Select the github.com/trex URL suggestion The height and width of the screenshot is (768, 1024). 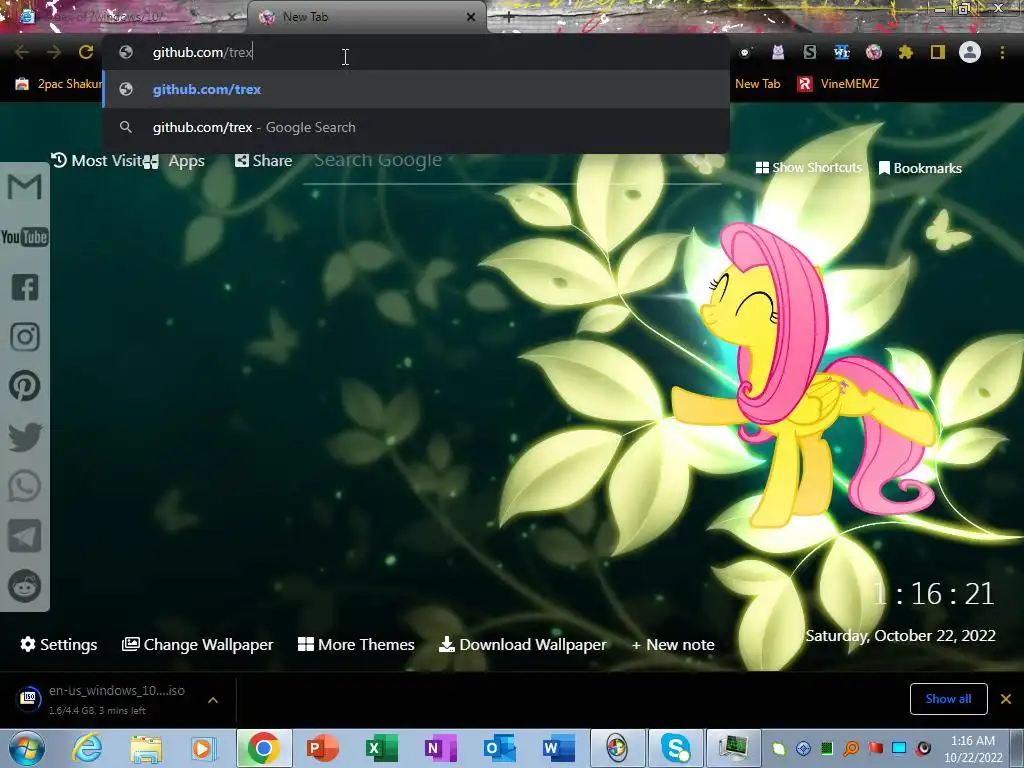point(417,89)
